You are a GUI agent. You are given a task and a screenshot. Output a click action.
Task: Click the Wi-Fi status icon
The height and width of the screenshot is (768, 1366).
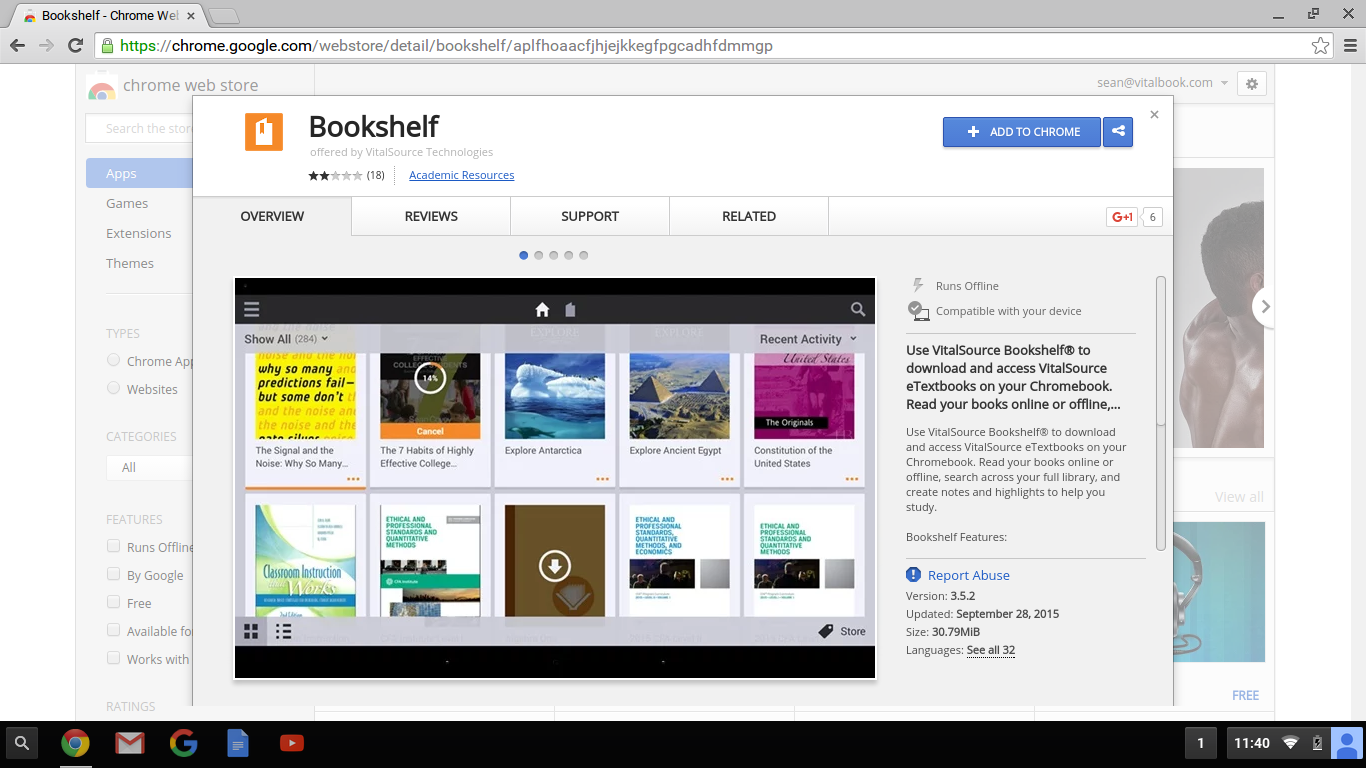[x=1290, y=743]
